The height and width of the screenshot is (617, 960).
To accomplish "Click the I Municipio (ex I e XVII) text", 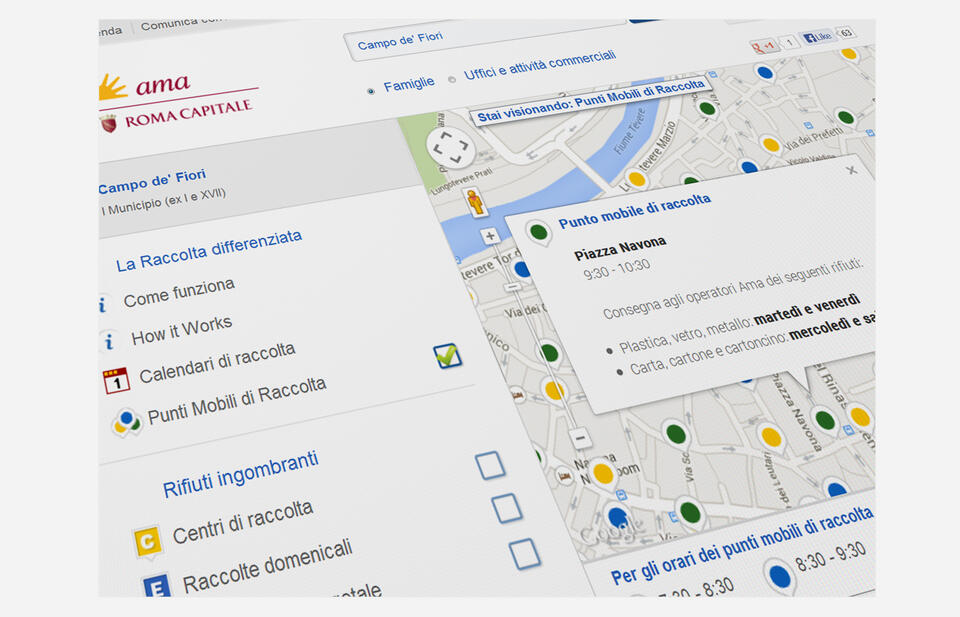I will pos(163,202).
